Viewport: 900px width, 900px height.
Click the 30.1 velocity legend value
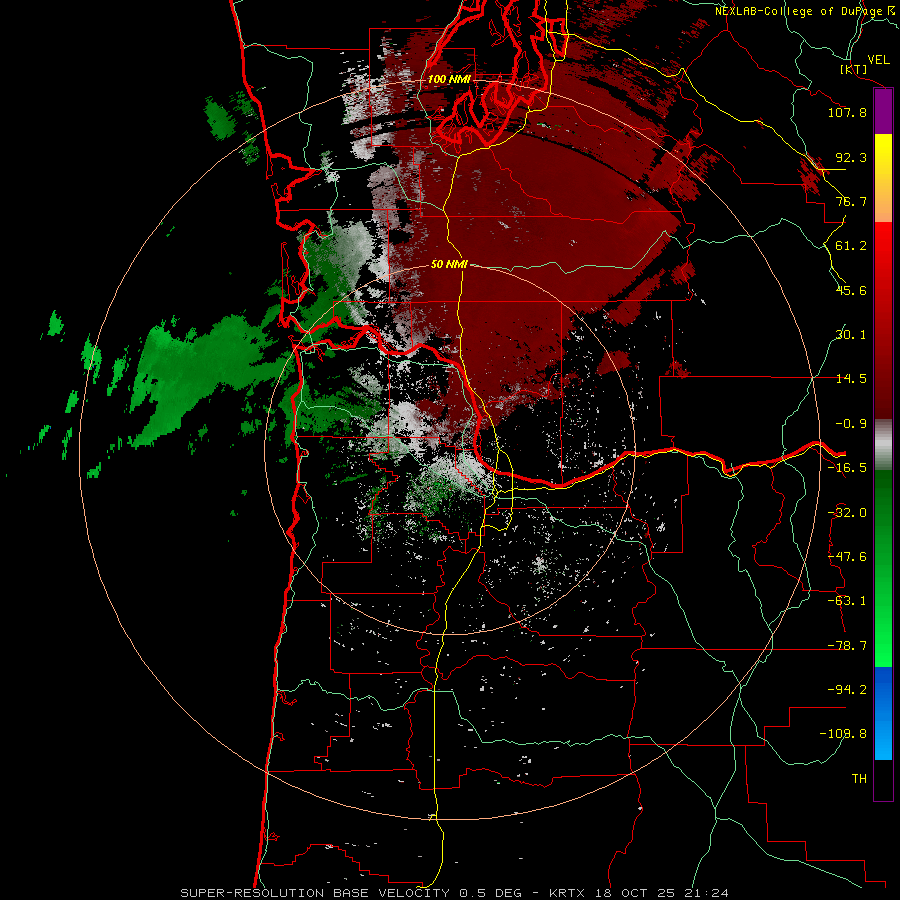851,335
